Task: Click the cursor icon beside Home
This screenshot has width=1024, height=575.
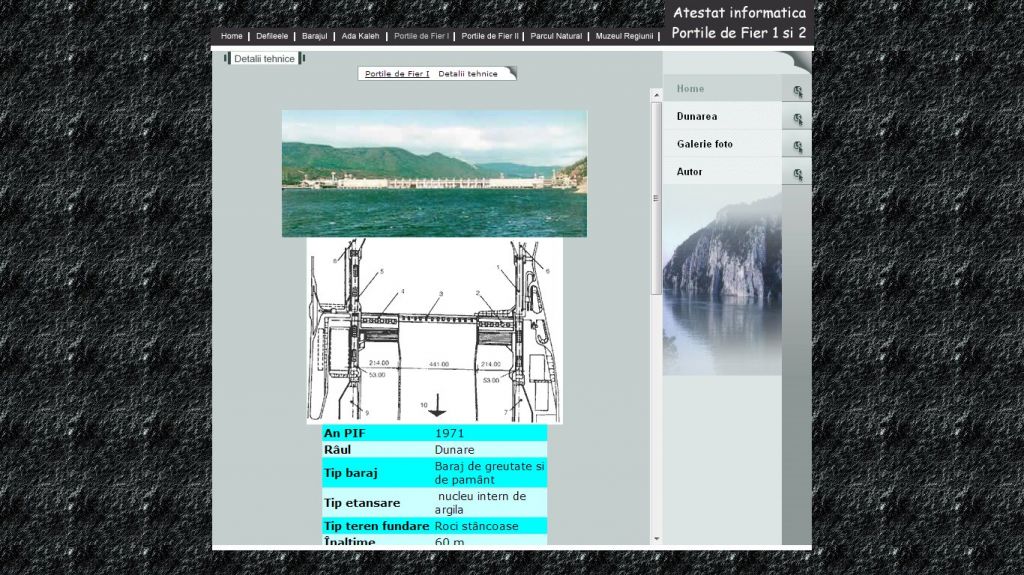Action: (797, 91)
